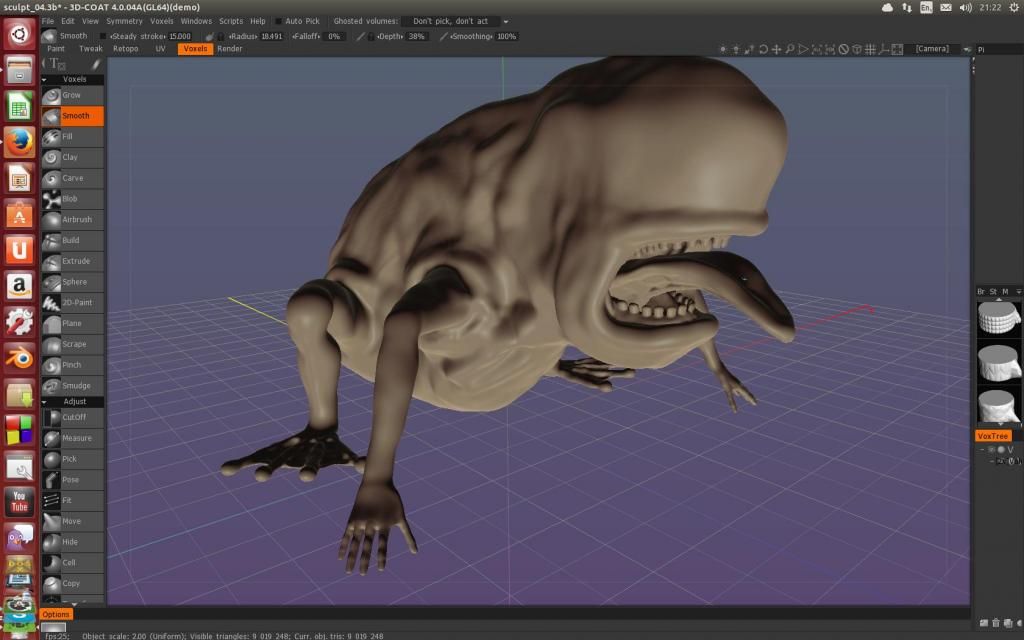Select the Carve tool
Viewport: 1024px width, 640px height.
pos(72,178)
